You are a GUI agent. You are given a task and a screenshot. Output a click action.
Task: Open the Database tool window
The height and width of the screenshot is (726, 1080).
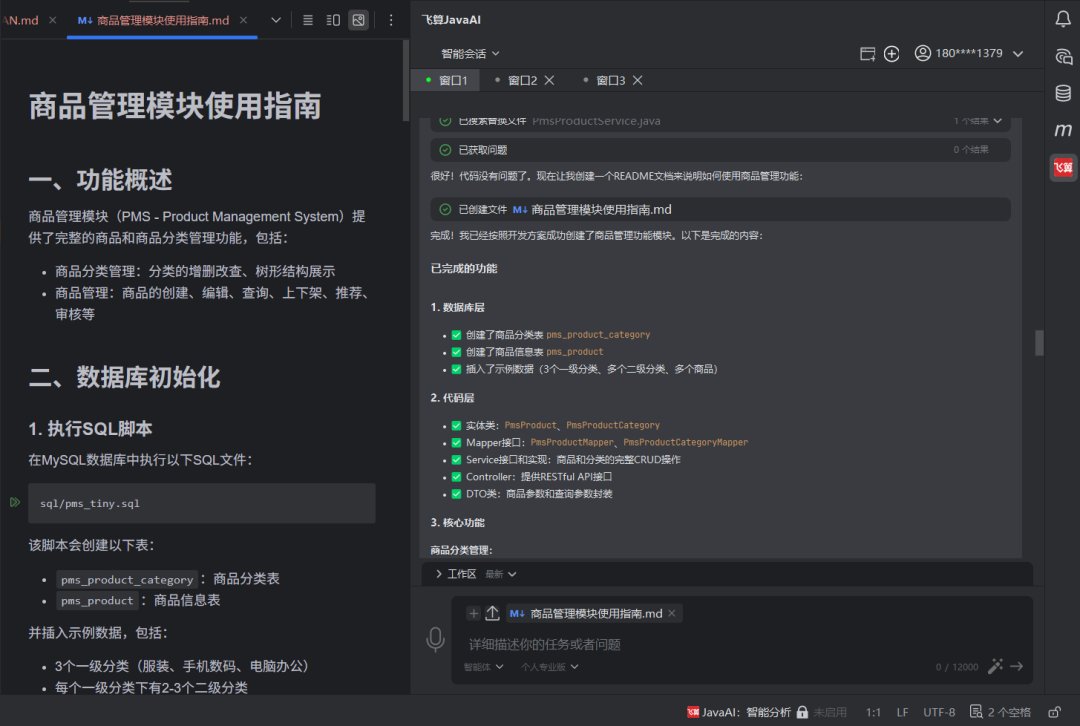tap(1063, 92)
